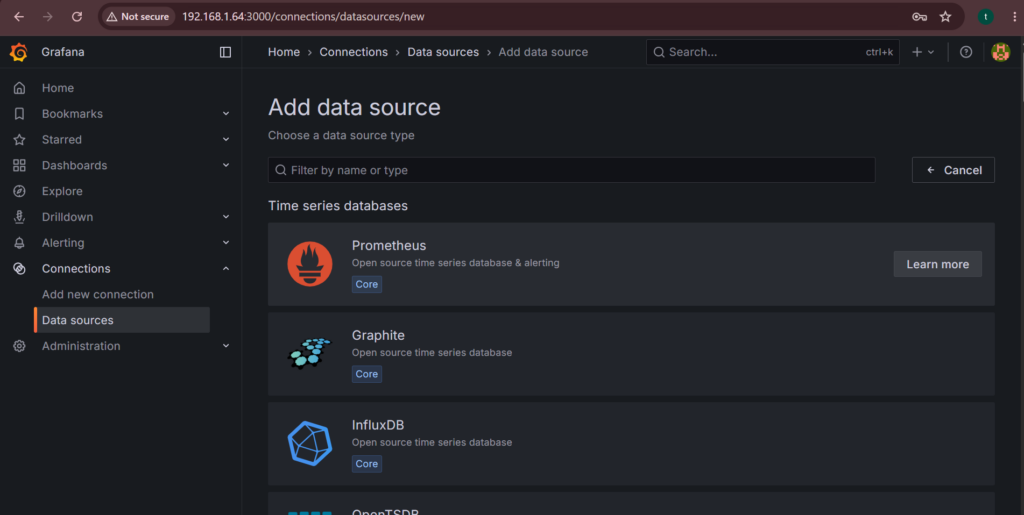This screenshot has width=1024, height=515.
Task: Click the Time series databases heading
Action: 338,206
